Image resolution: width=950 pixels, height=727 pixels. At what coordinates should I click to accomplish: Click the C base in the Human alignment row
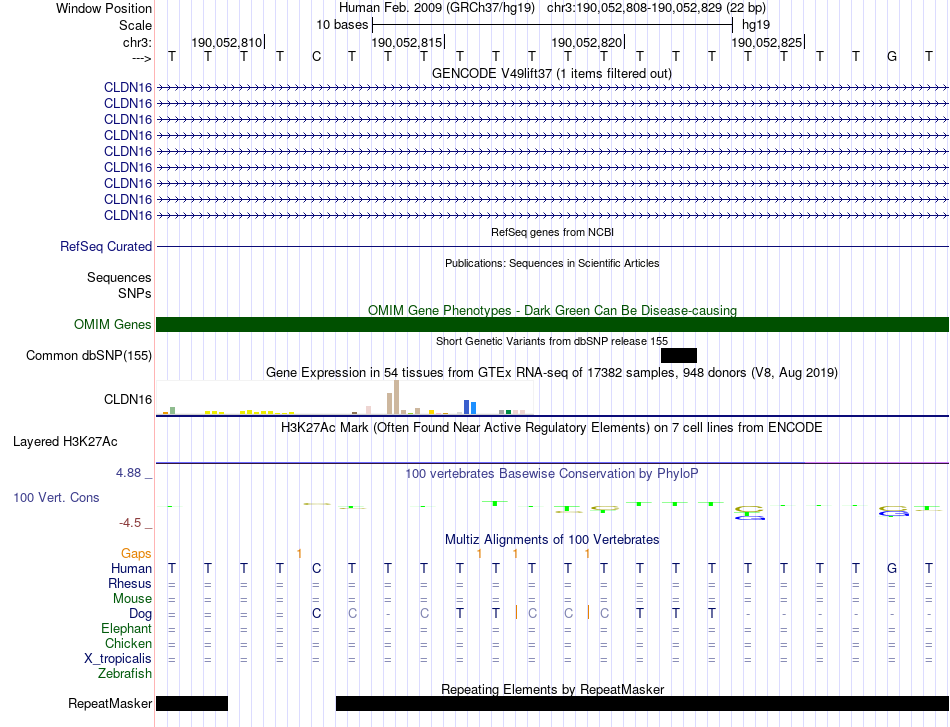[x=316, y=569]
